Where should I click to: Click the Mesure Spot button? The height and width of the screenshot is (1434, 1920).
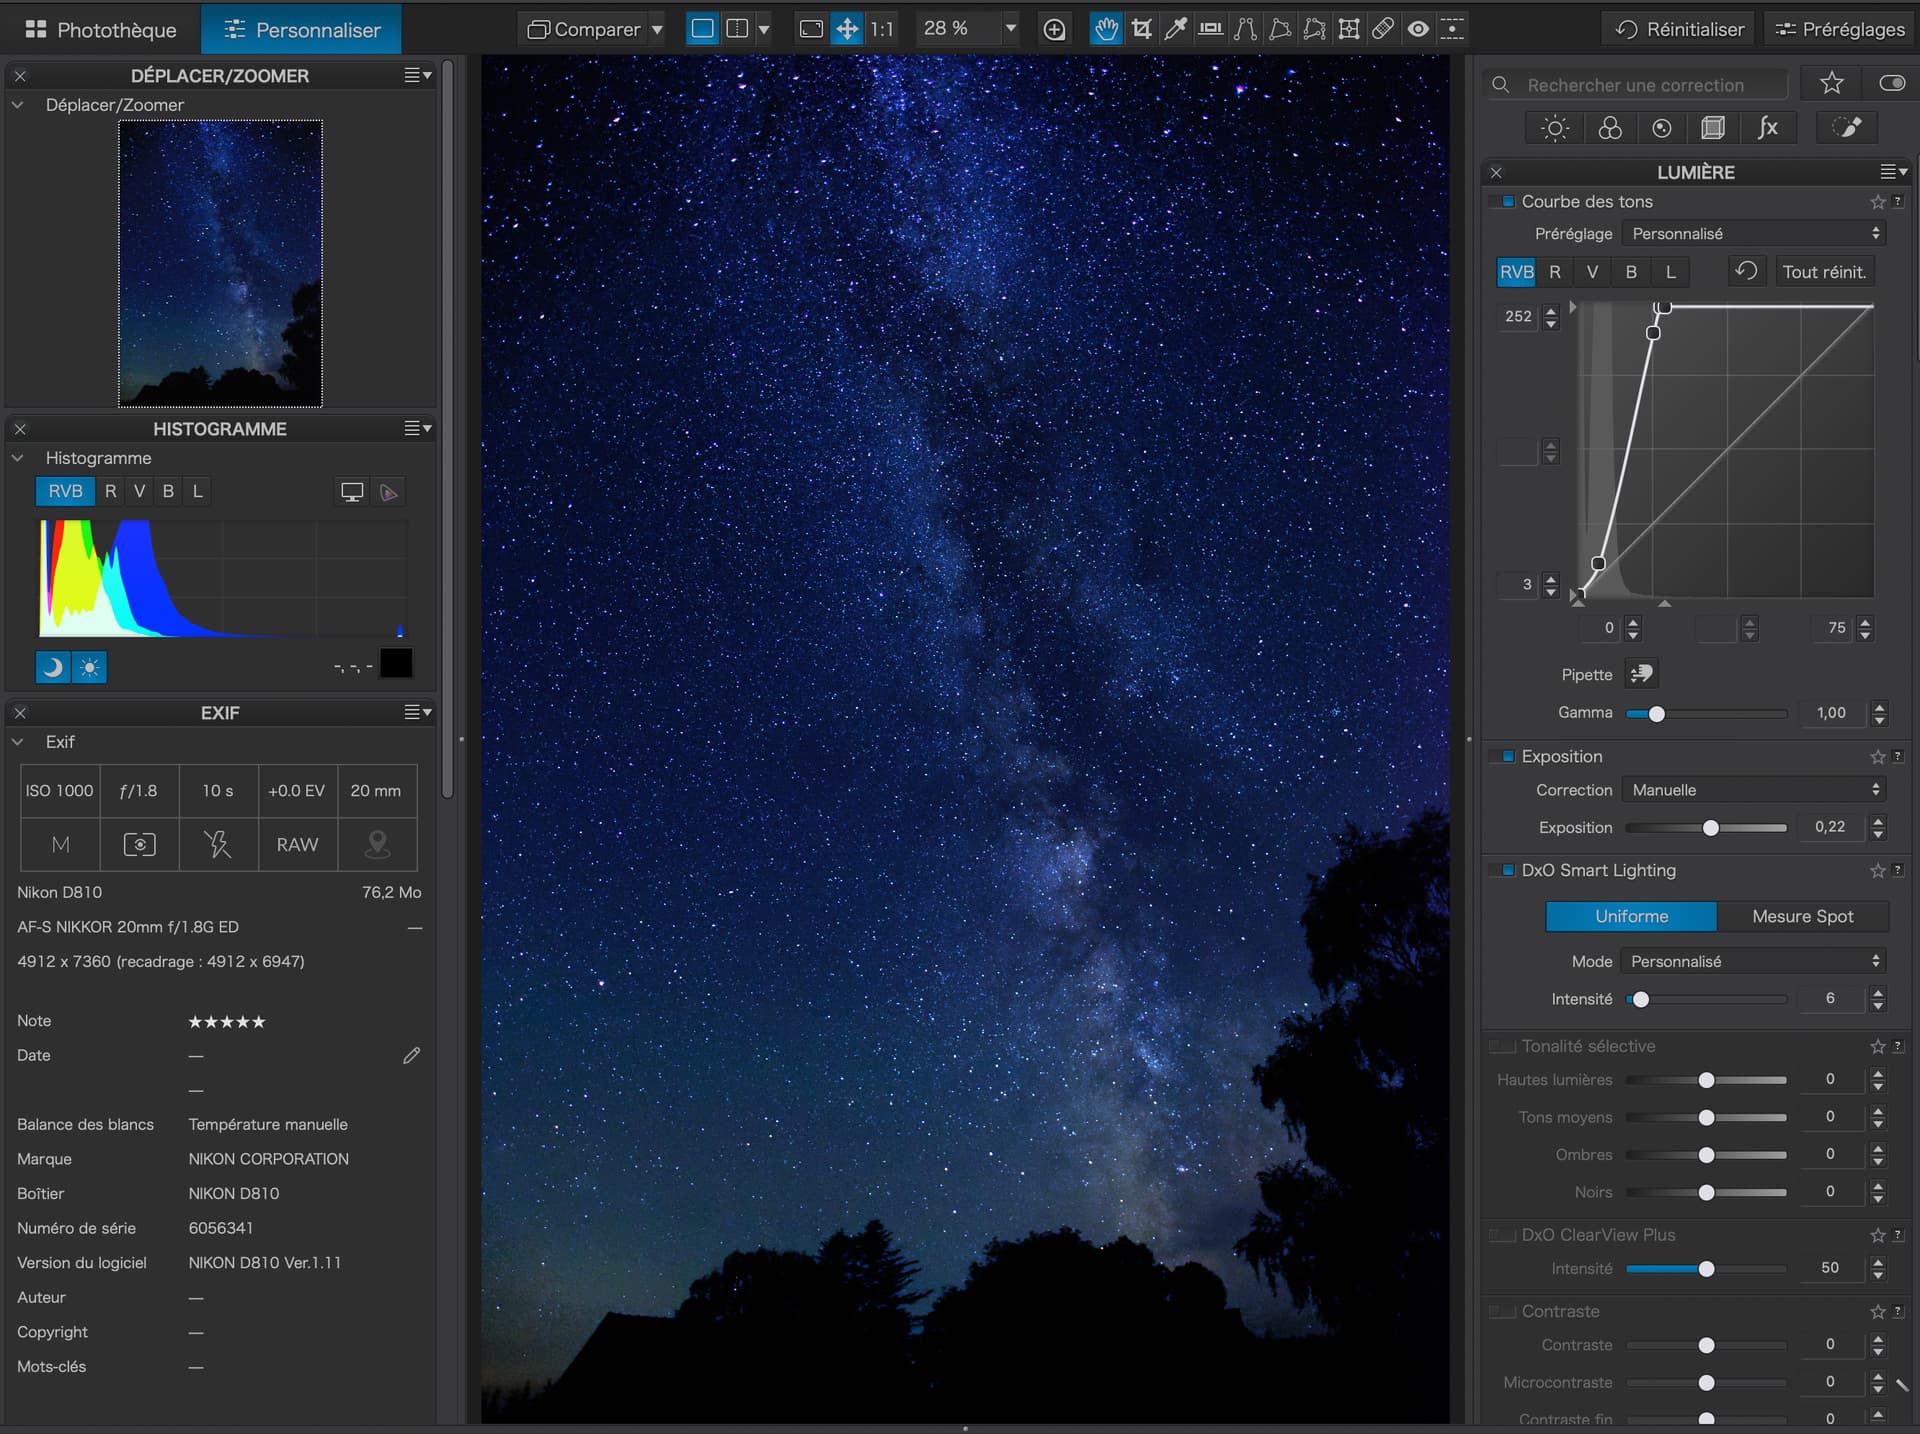coord(1802,916)
